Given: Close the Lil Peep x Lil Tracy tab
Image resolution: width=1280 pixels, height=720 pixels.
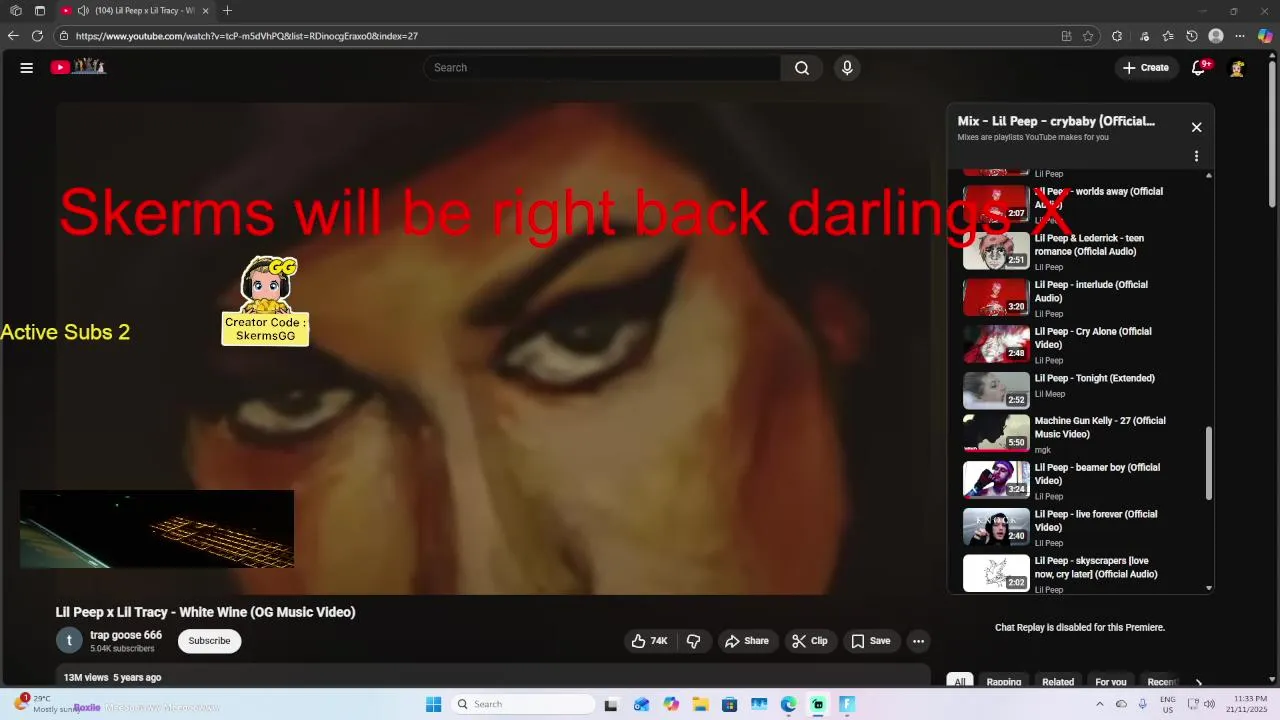Looking at the screenshot, I should pos(206,11).
